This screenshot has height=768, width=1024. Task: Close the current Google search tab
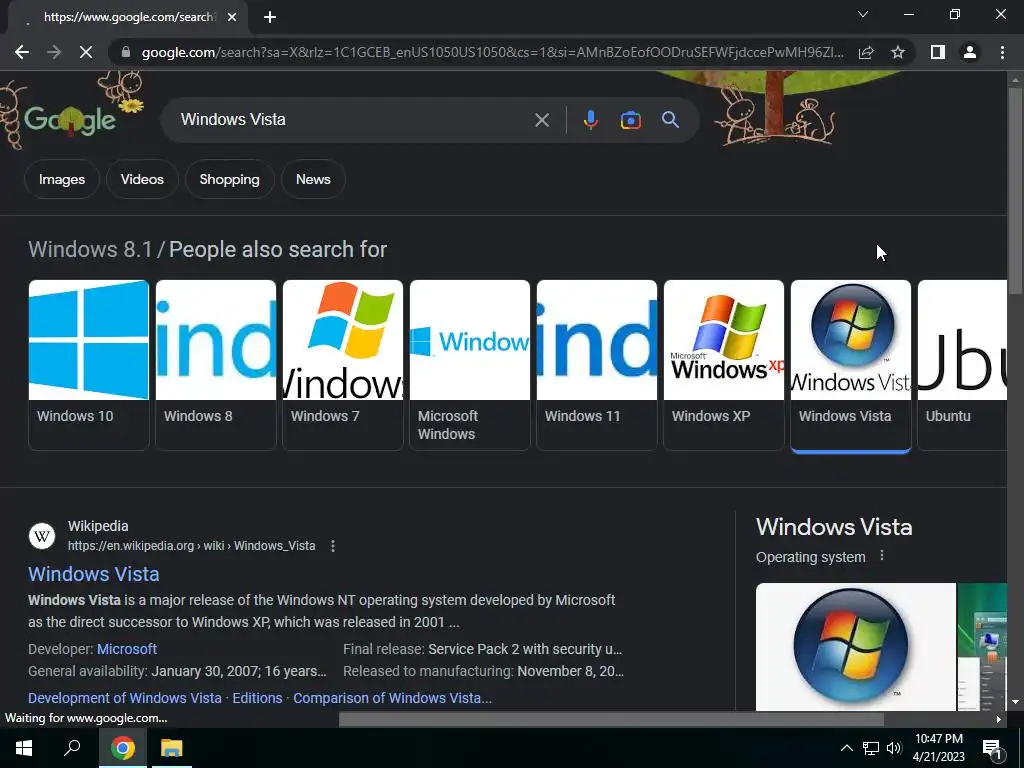coord(232,18)
